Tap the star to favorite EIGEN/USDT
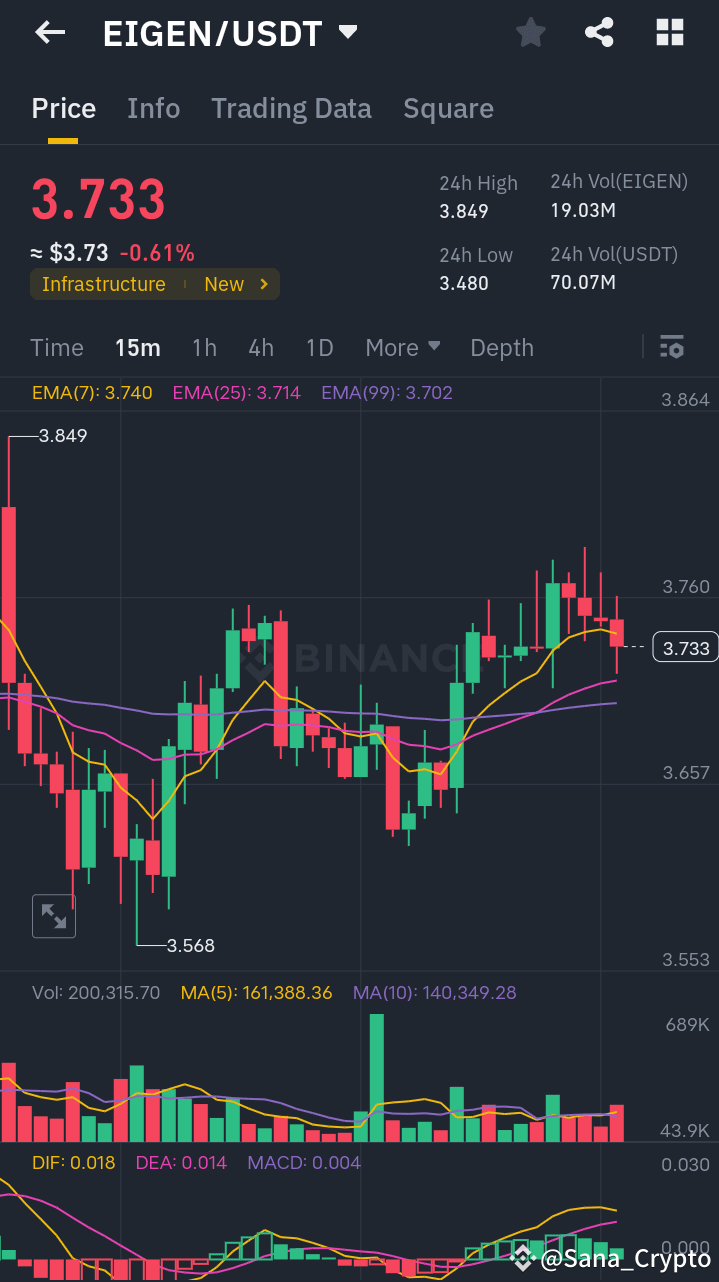This screenshot has height=1282, width=719. tap(530, 32)
